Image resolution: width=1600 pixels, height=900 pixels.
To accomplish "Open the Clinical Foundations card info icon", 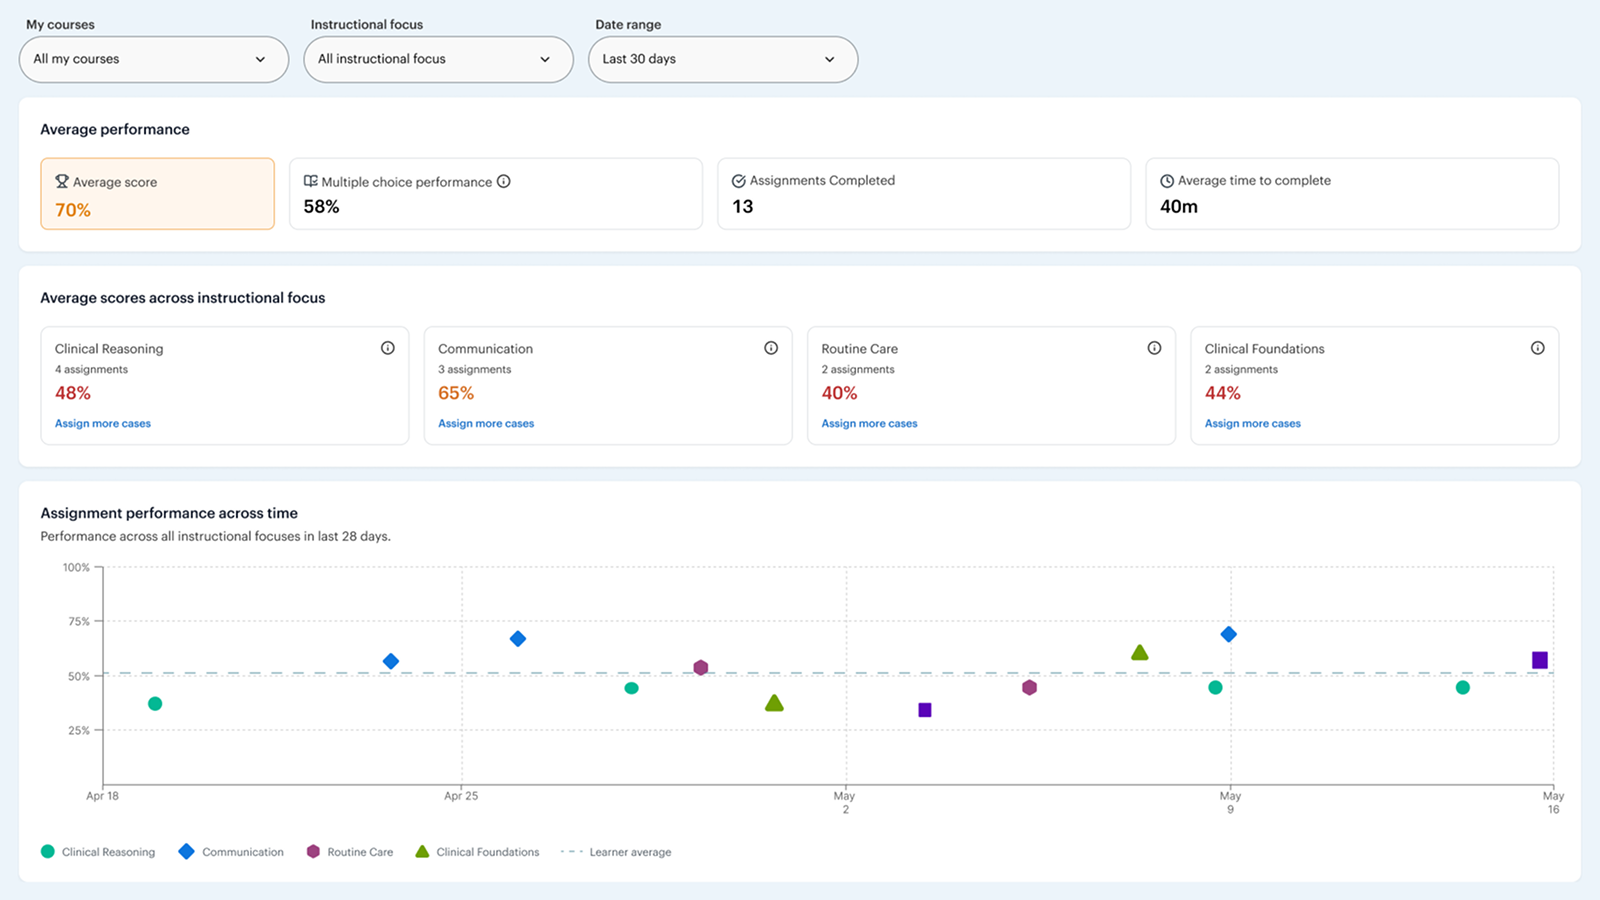I will click(1538, 348).
